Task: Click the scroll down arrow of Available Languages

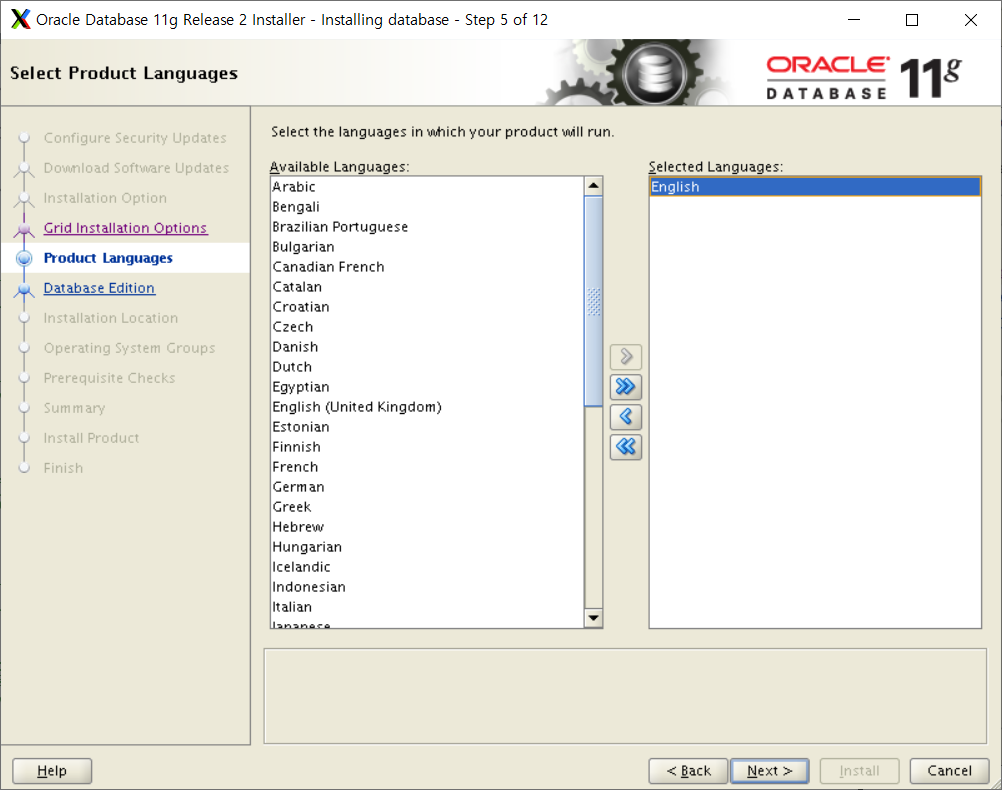Action: coord(594,617)
